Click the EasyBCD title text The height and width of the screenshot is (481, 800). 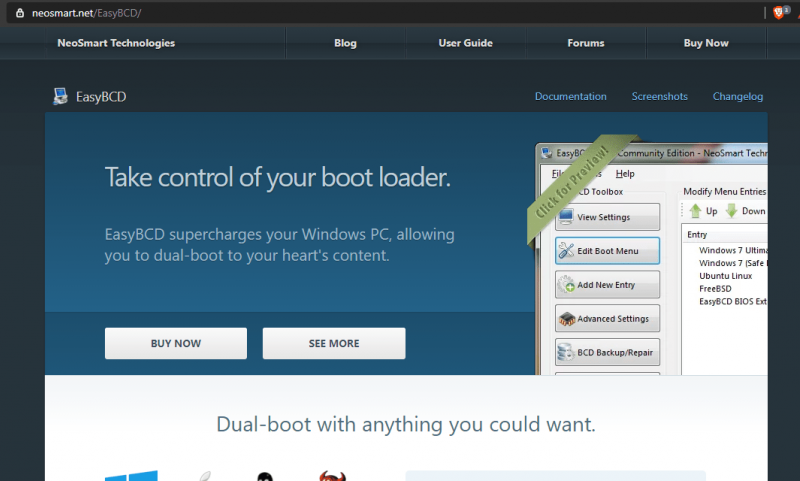point(101,96)
